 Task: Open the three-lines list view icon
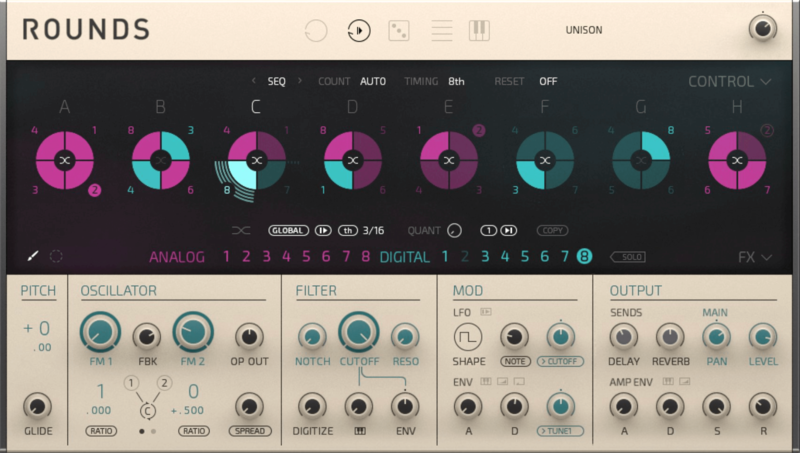(x=442, y=31)
